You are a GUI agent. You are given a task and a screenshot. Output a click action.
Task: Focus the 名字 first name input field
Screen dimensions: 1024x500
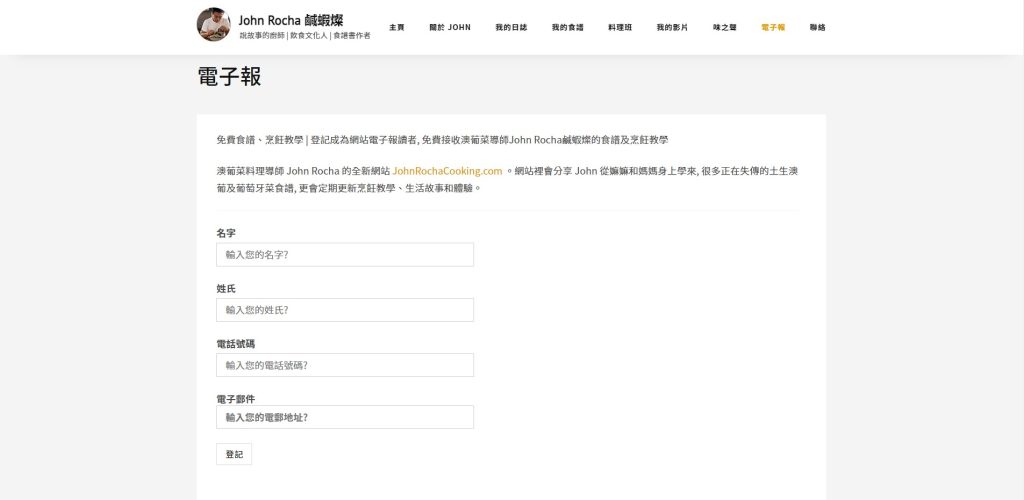coord(345,255)
